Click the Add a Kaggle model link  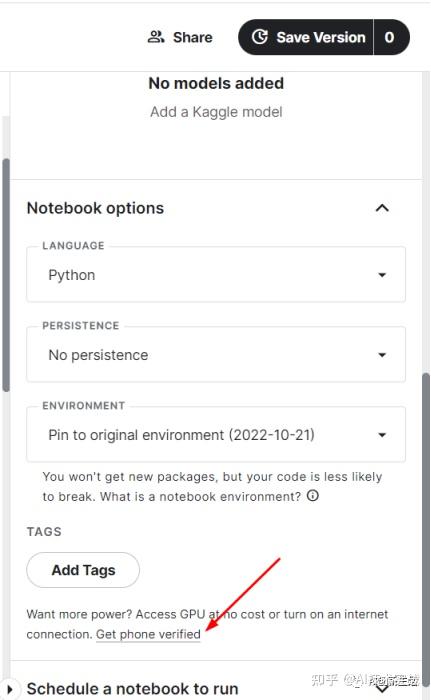tap(216, 112)
